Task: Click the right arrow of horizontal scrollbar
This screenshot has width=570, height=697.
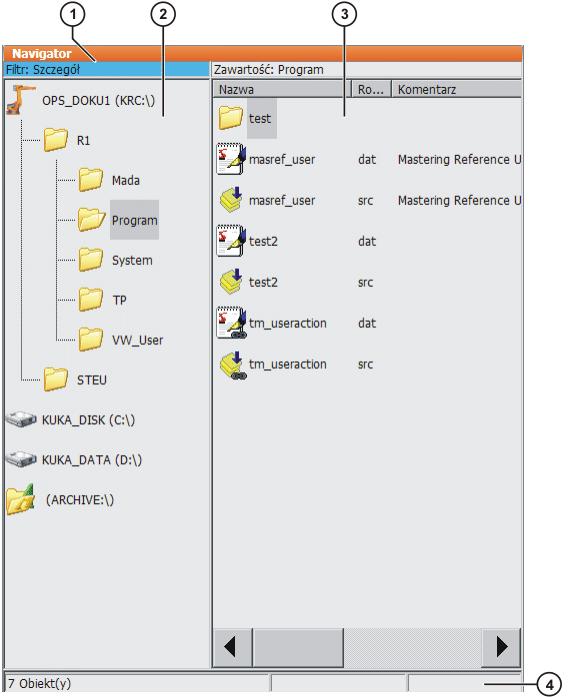Action: [x=502, y=647]
